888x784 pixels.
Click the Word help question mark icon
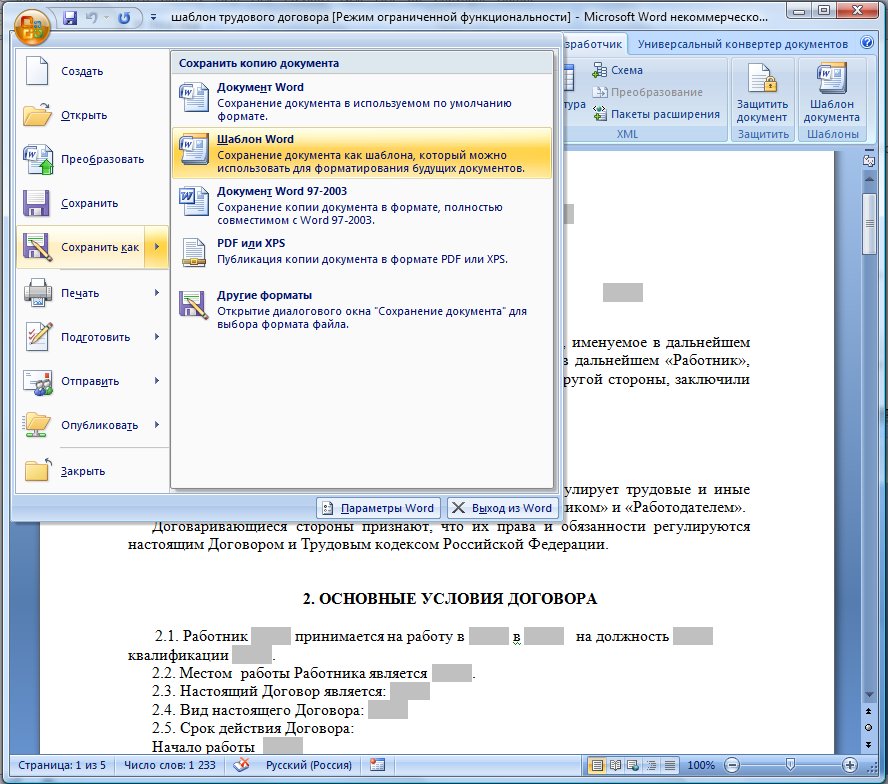point(867,42)
